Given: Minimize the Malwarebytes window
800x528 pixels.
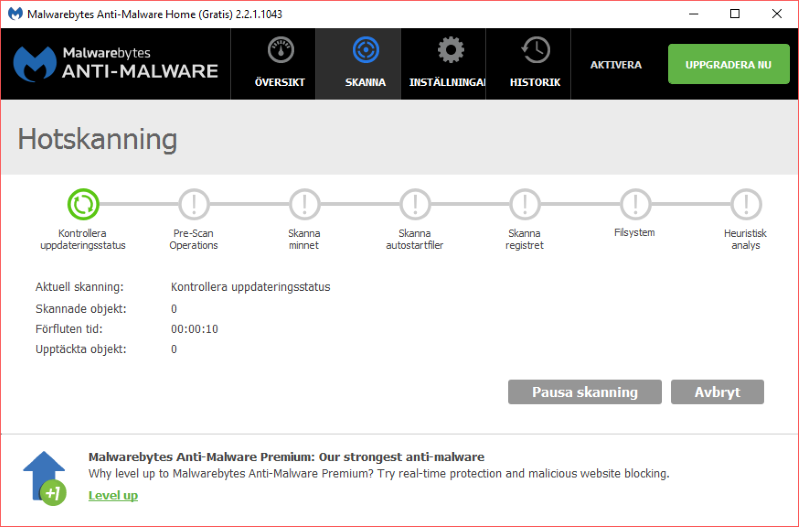Looking at the screenshot, I should tap(693, 14).
